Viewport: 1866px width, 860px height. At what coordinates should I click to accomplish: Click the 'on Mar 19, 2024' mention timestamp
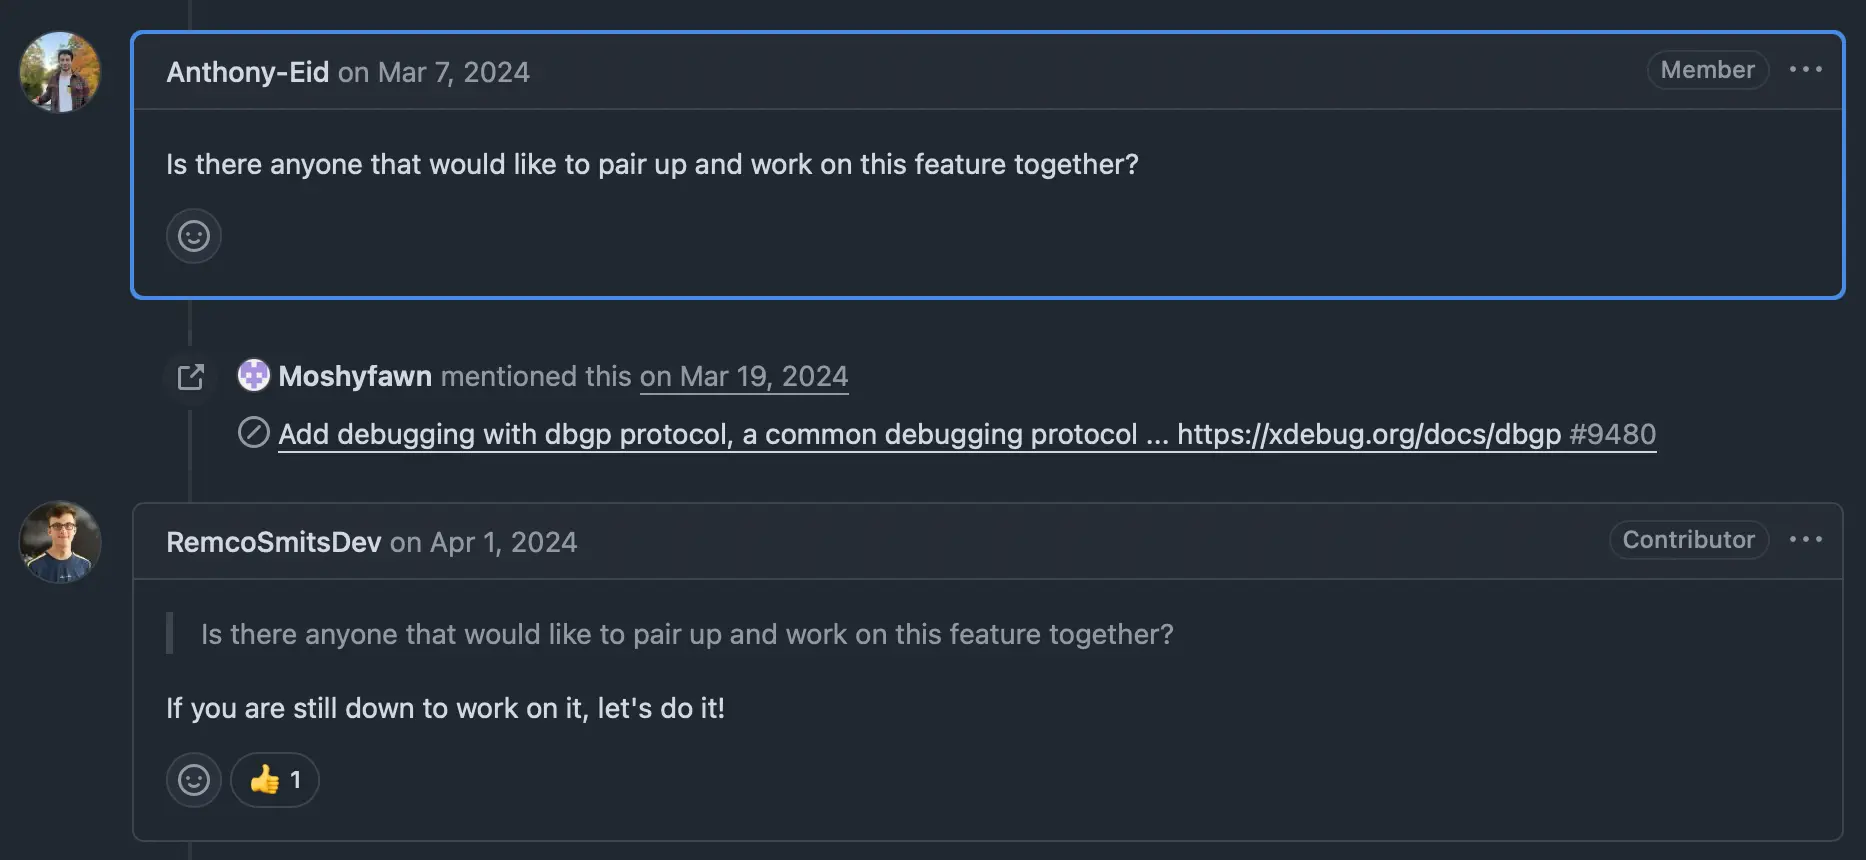tap(744, 376)
